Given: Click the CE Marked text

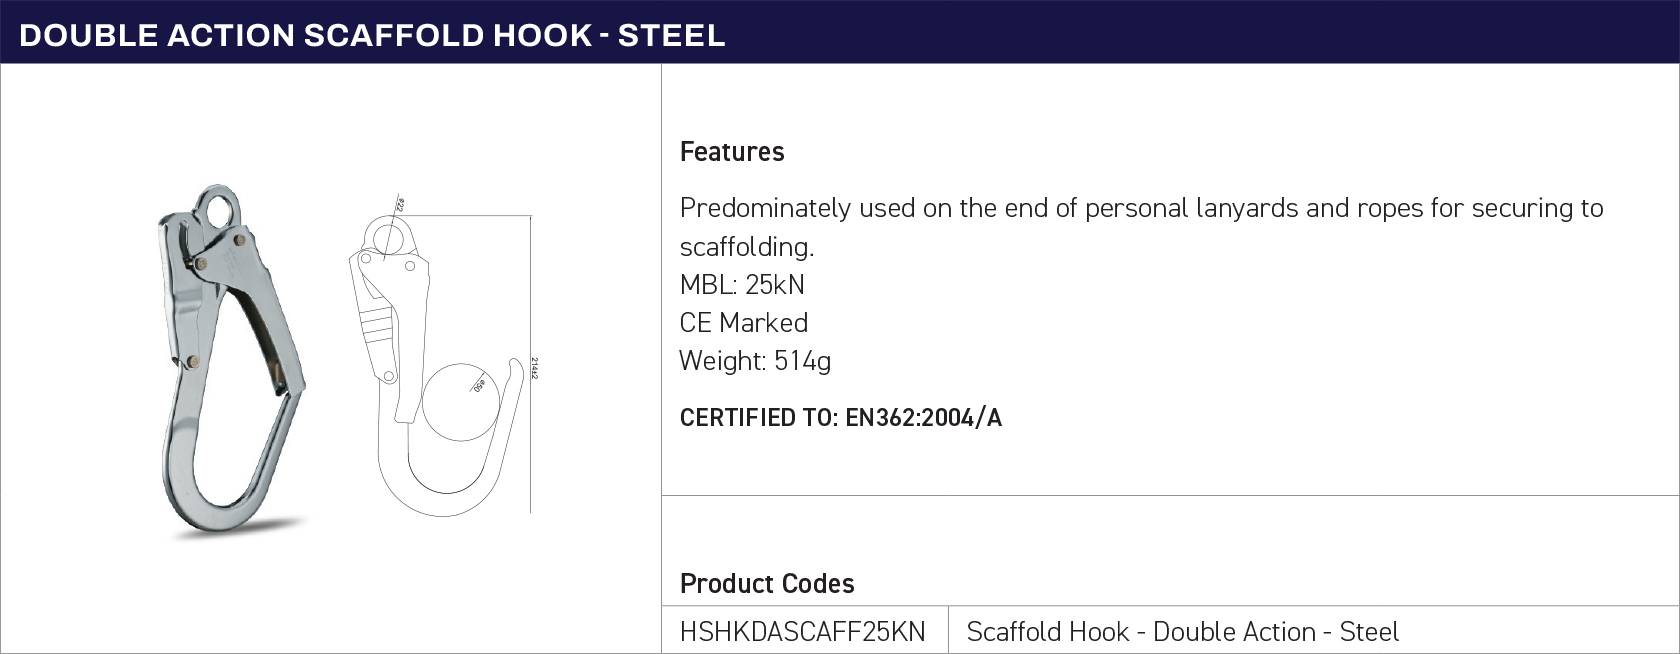Looking at the screenshot, I should coord(744,323).
